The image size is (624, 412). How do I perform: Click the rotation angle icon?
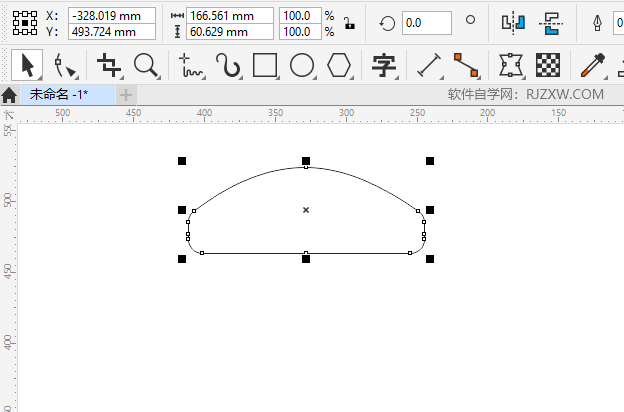(x=387, y=23)
